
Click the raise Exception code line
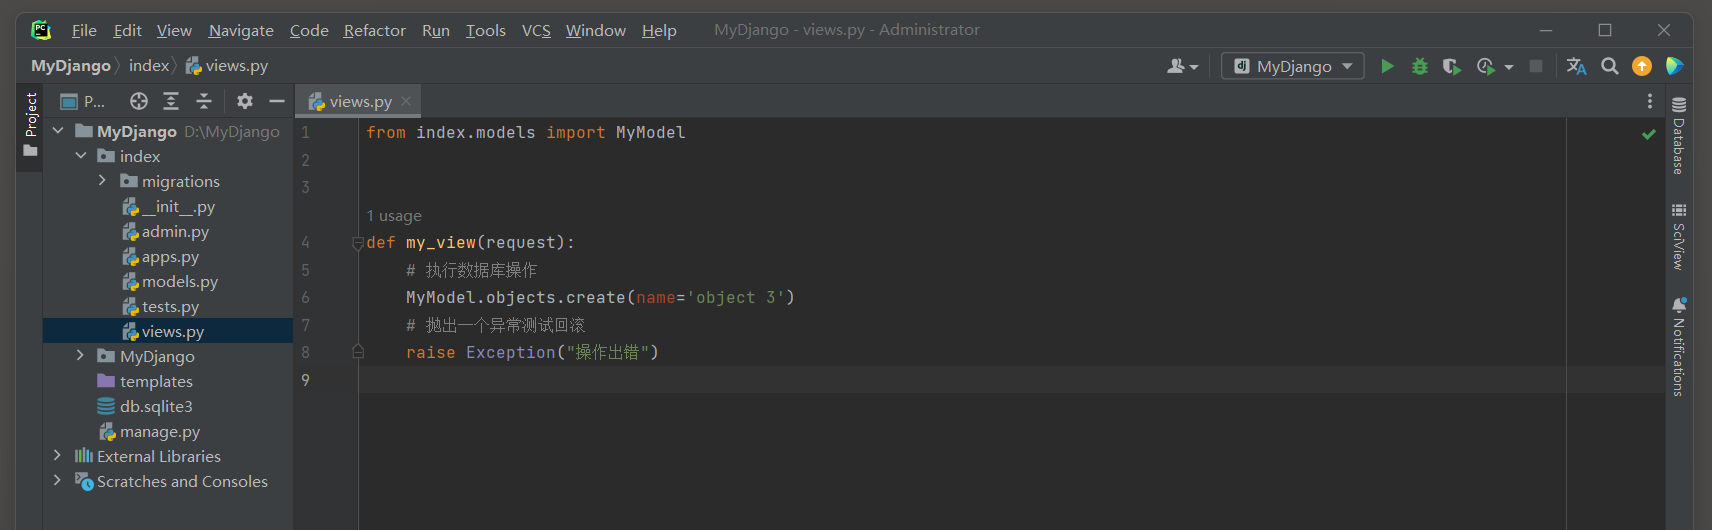click(532, 352)
